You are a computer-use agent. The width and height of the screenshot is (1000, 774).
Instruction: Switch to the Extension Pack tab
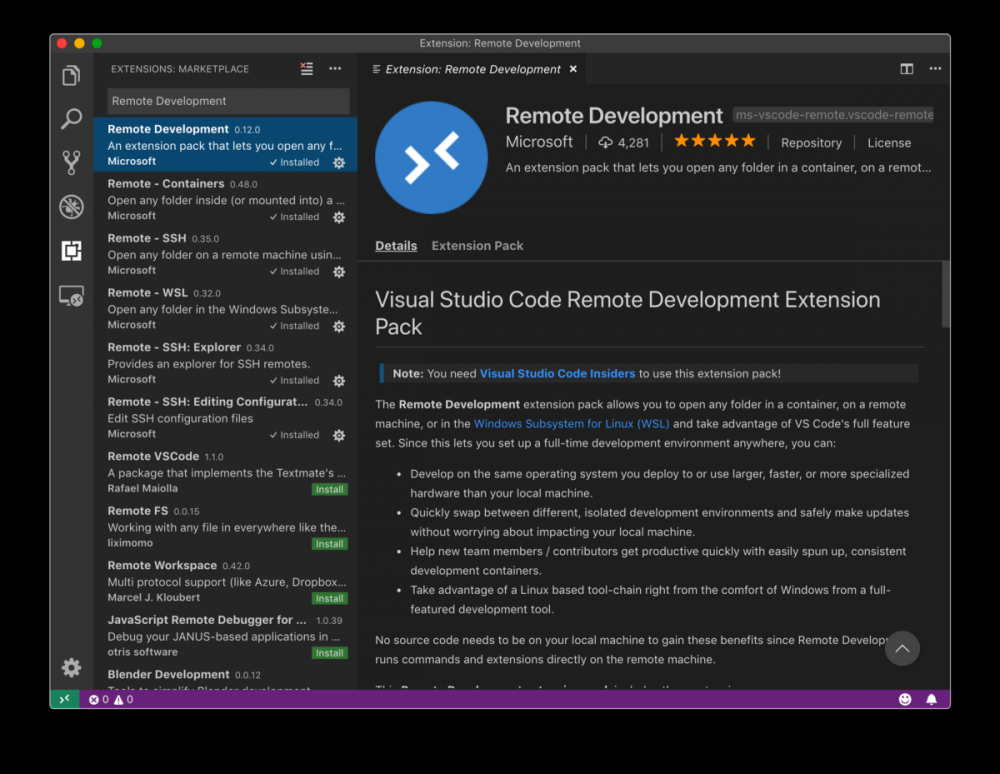477,245
